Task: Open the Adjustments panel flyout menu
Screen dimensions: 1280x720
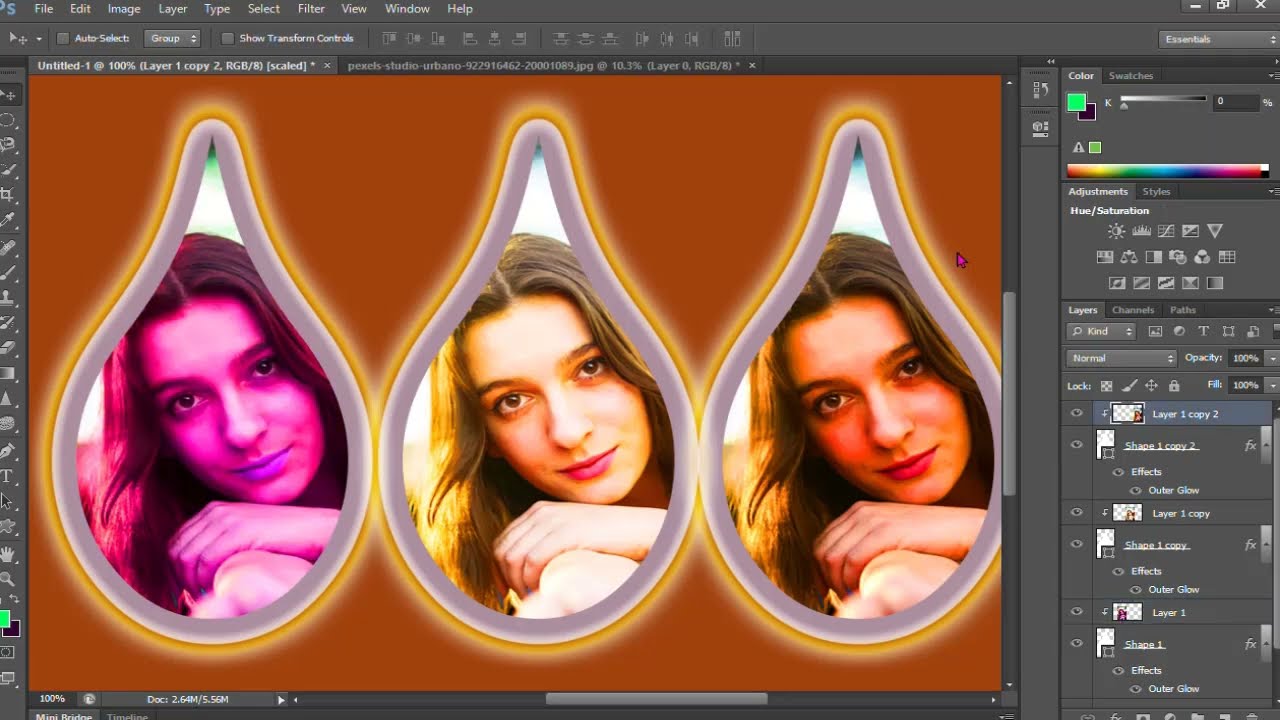Action: click(x=1273, y=191)
